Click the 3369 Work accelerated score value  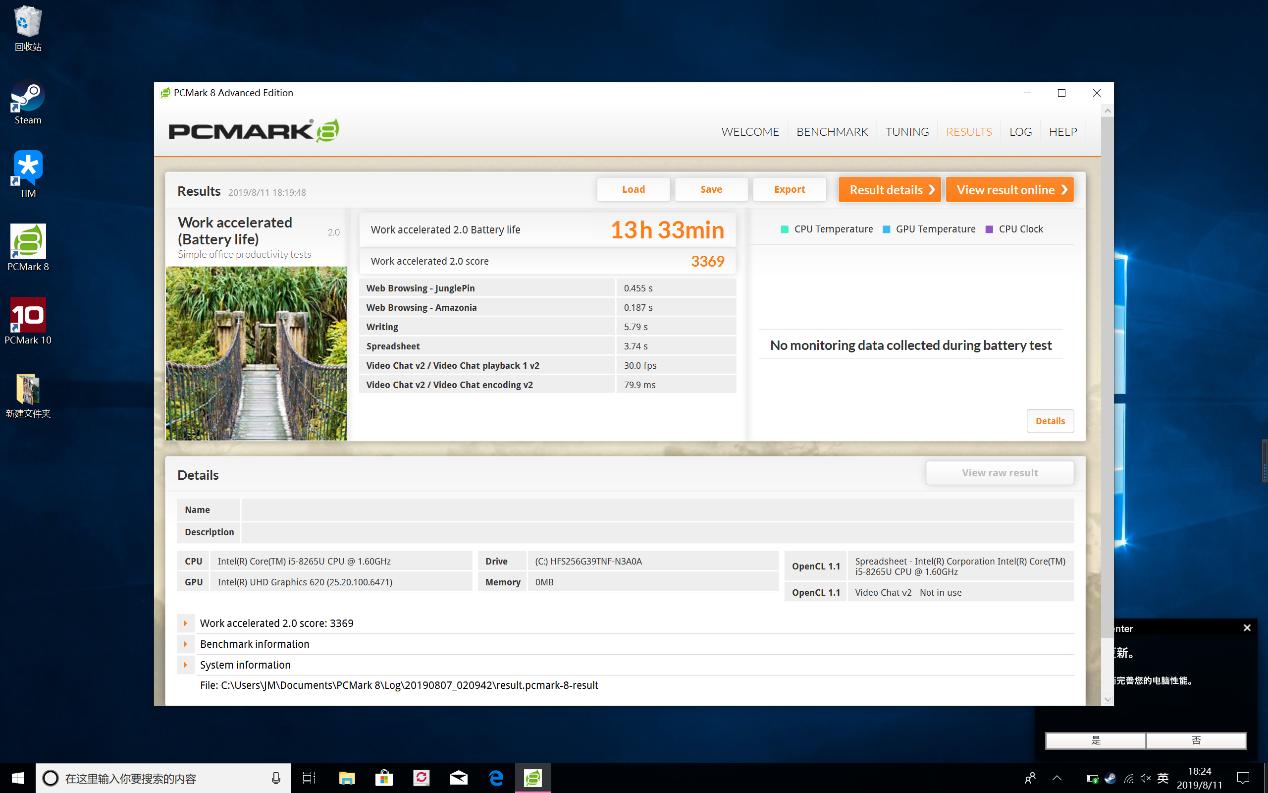(x=707, y=261)
